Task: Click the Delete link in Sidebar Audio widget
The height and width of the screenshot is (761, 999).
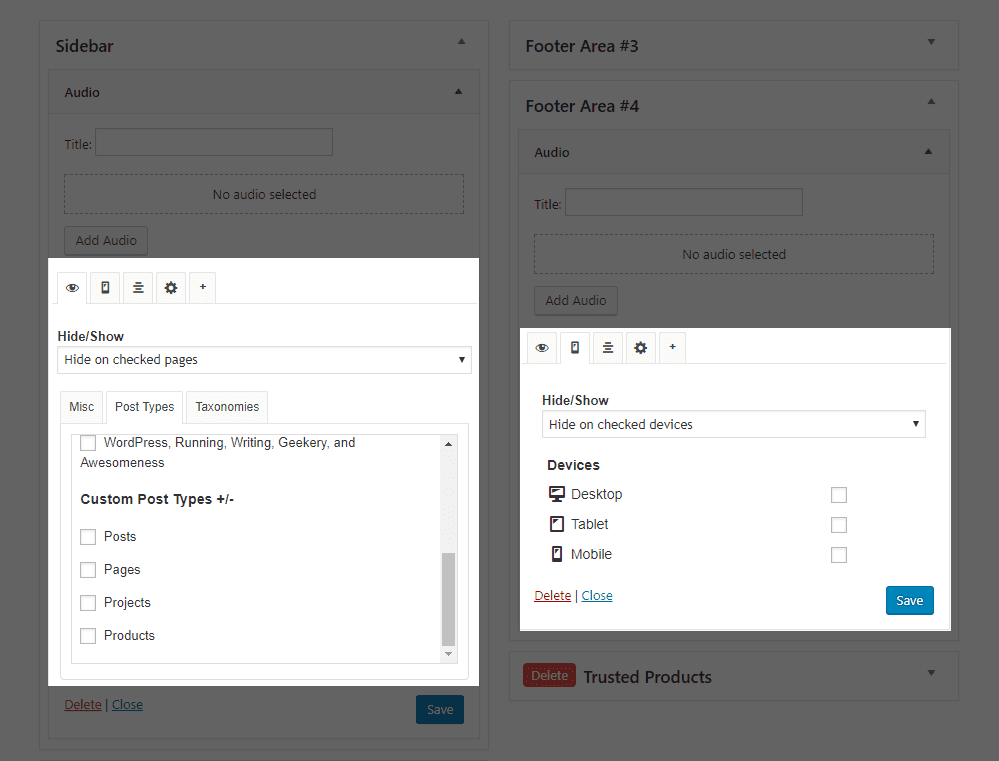Action: [83, 704]
